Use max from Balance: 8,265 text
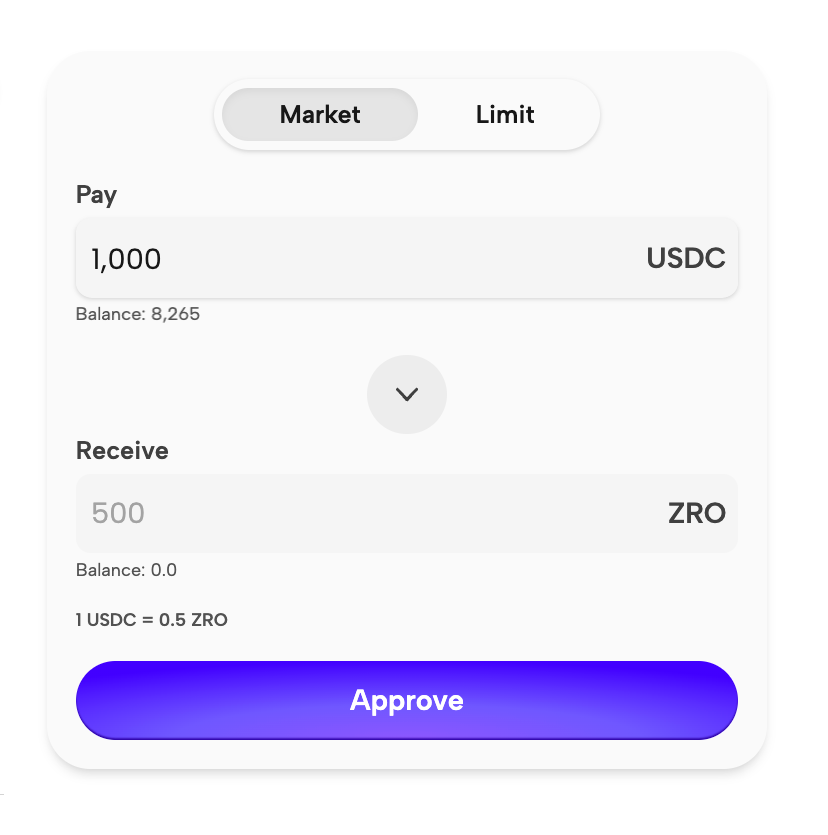 137,314
